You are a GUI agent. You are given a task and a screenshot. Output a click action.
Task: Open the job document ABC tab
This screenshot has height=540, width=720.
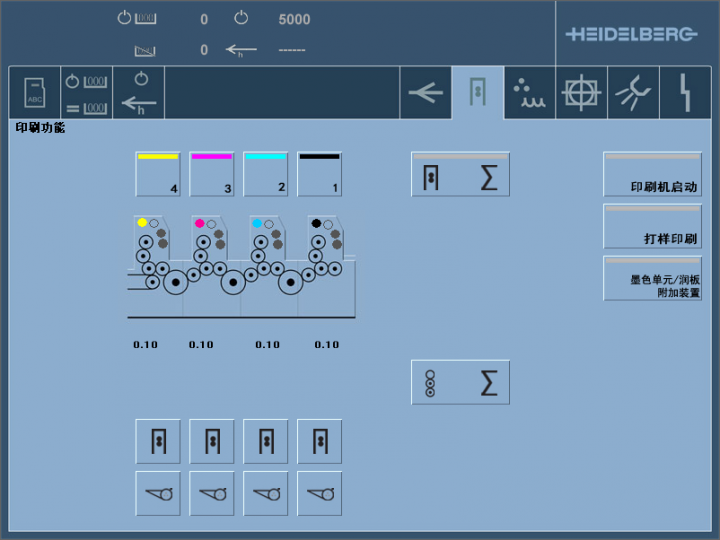point(35,92)
